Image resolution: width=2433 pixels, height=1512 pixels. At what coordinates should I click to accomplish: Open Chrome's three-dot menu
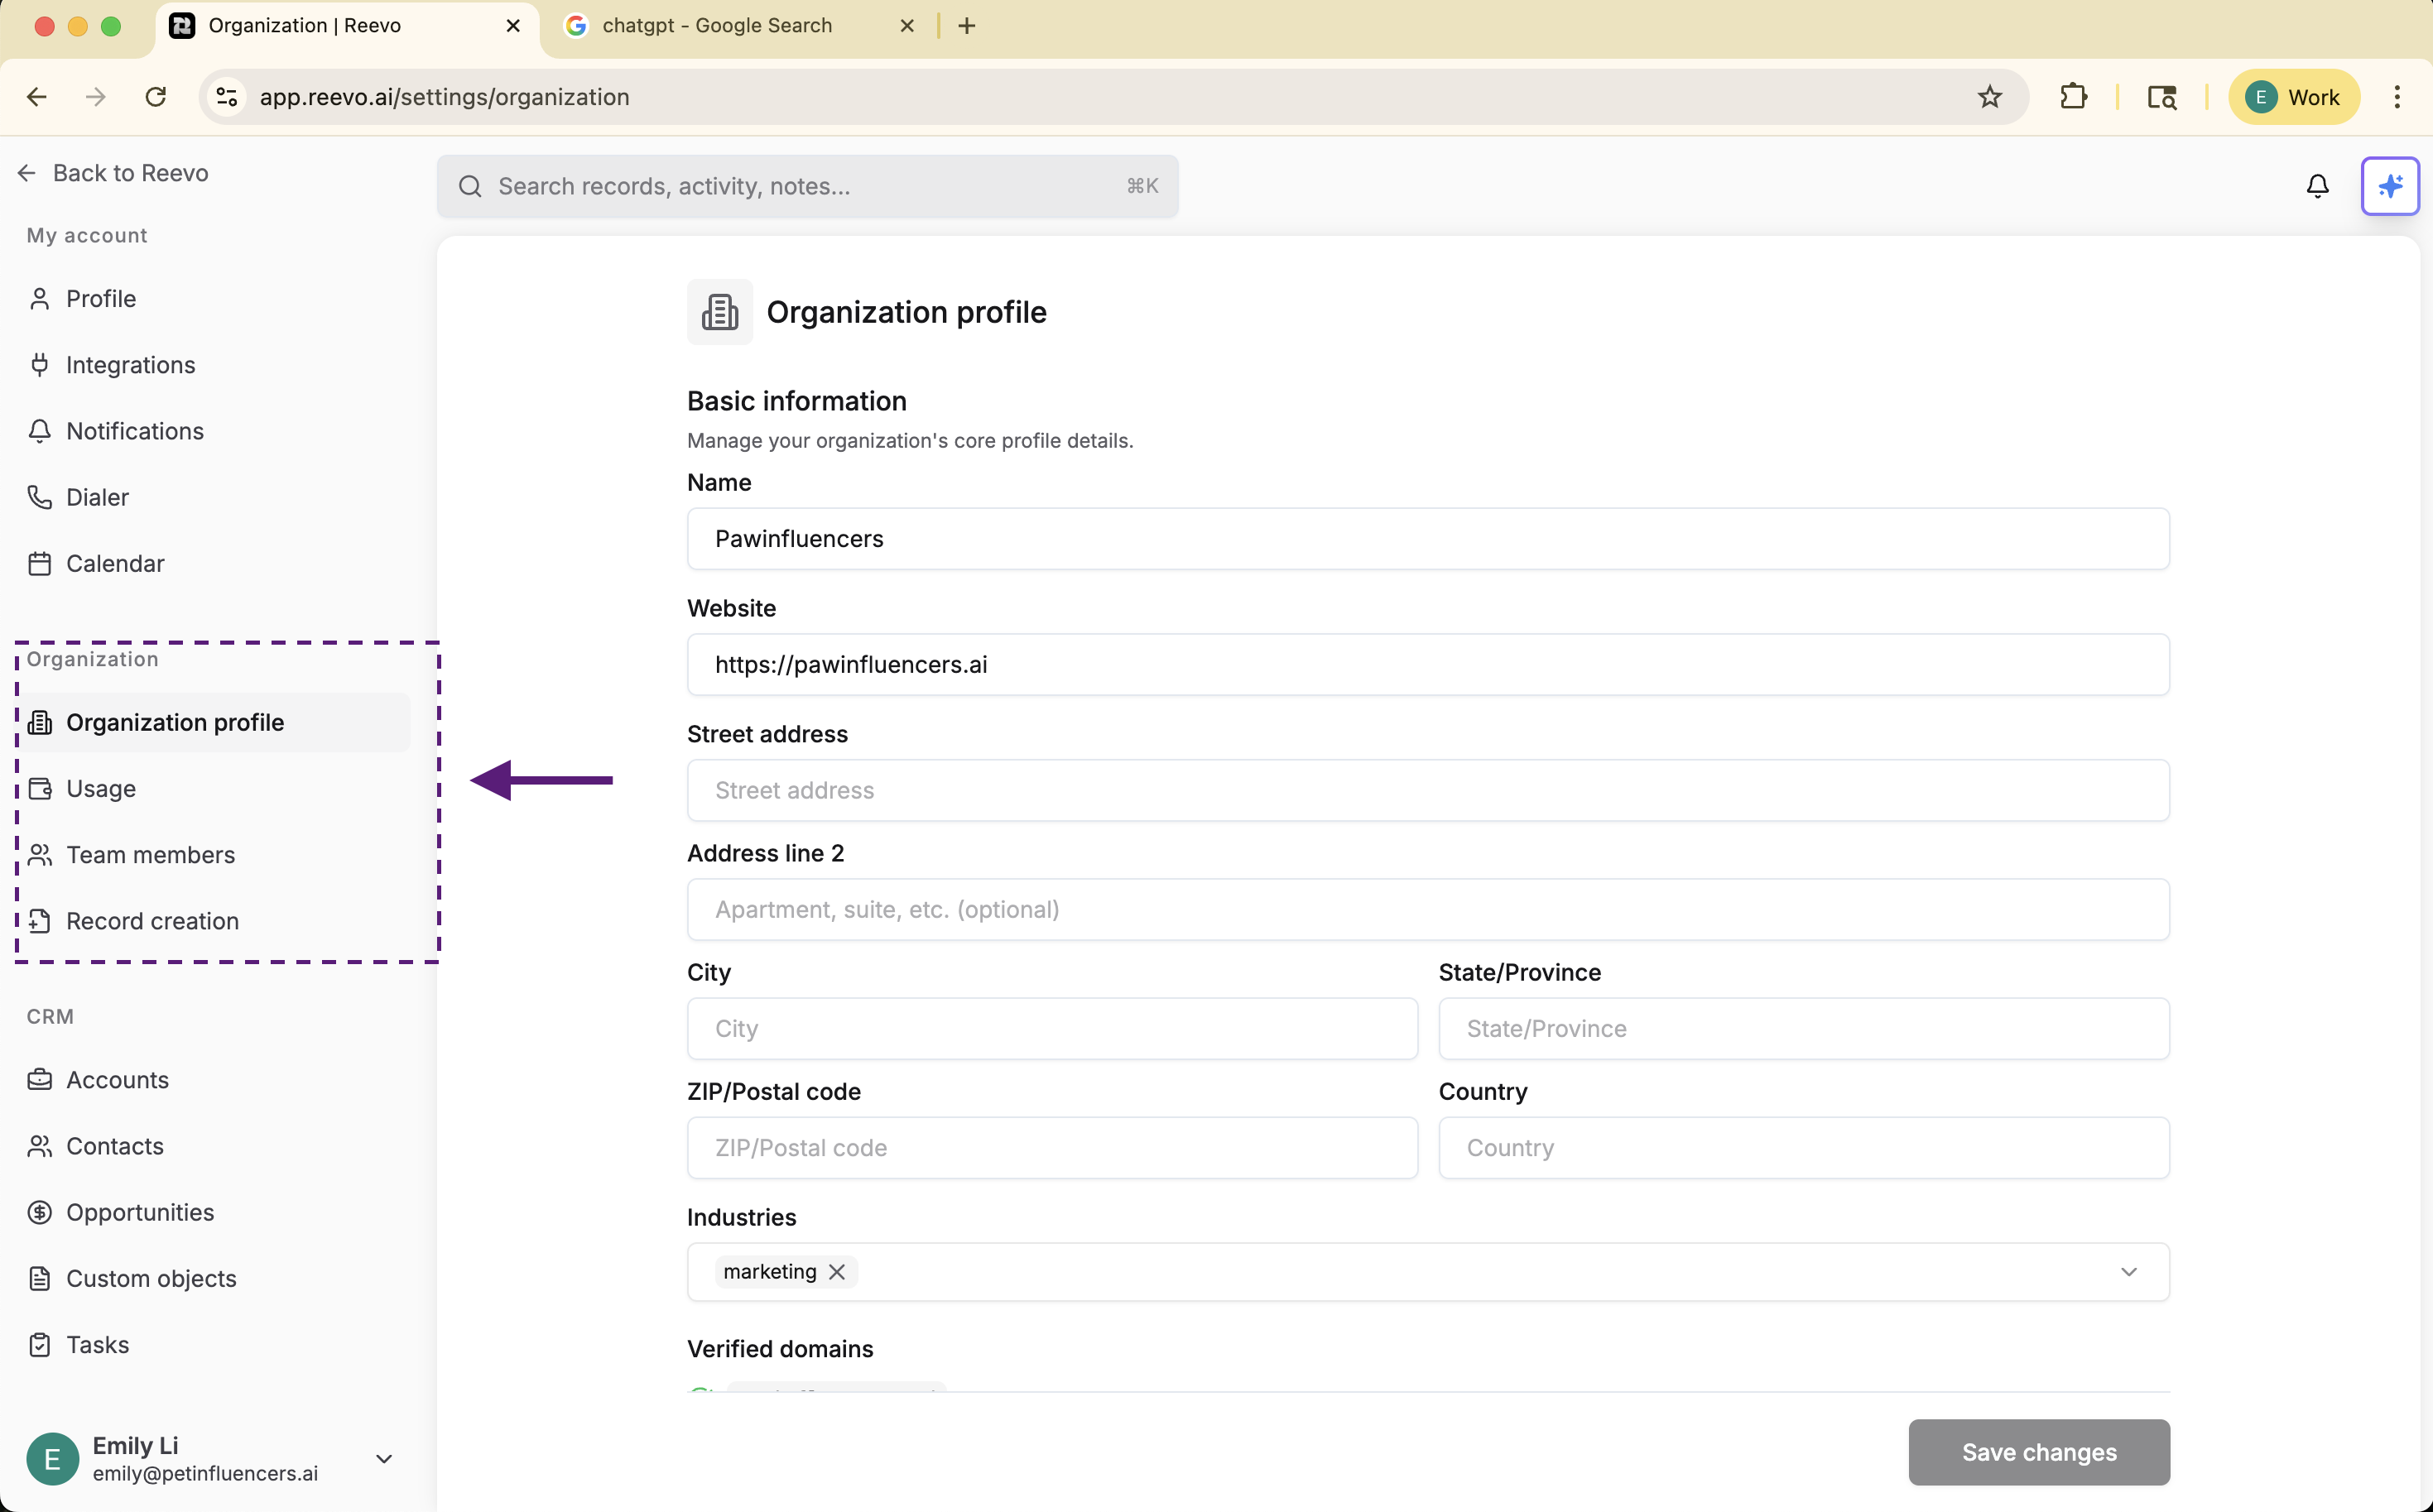2396,97
